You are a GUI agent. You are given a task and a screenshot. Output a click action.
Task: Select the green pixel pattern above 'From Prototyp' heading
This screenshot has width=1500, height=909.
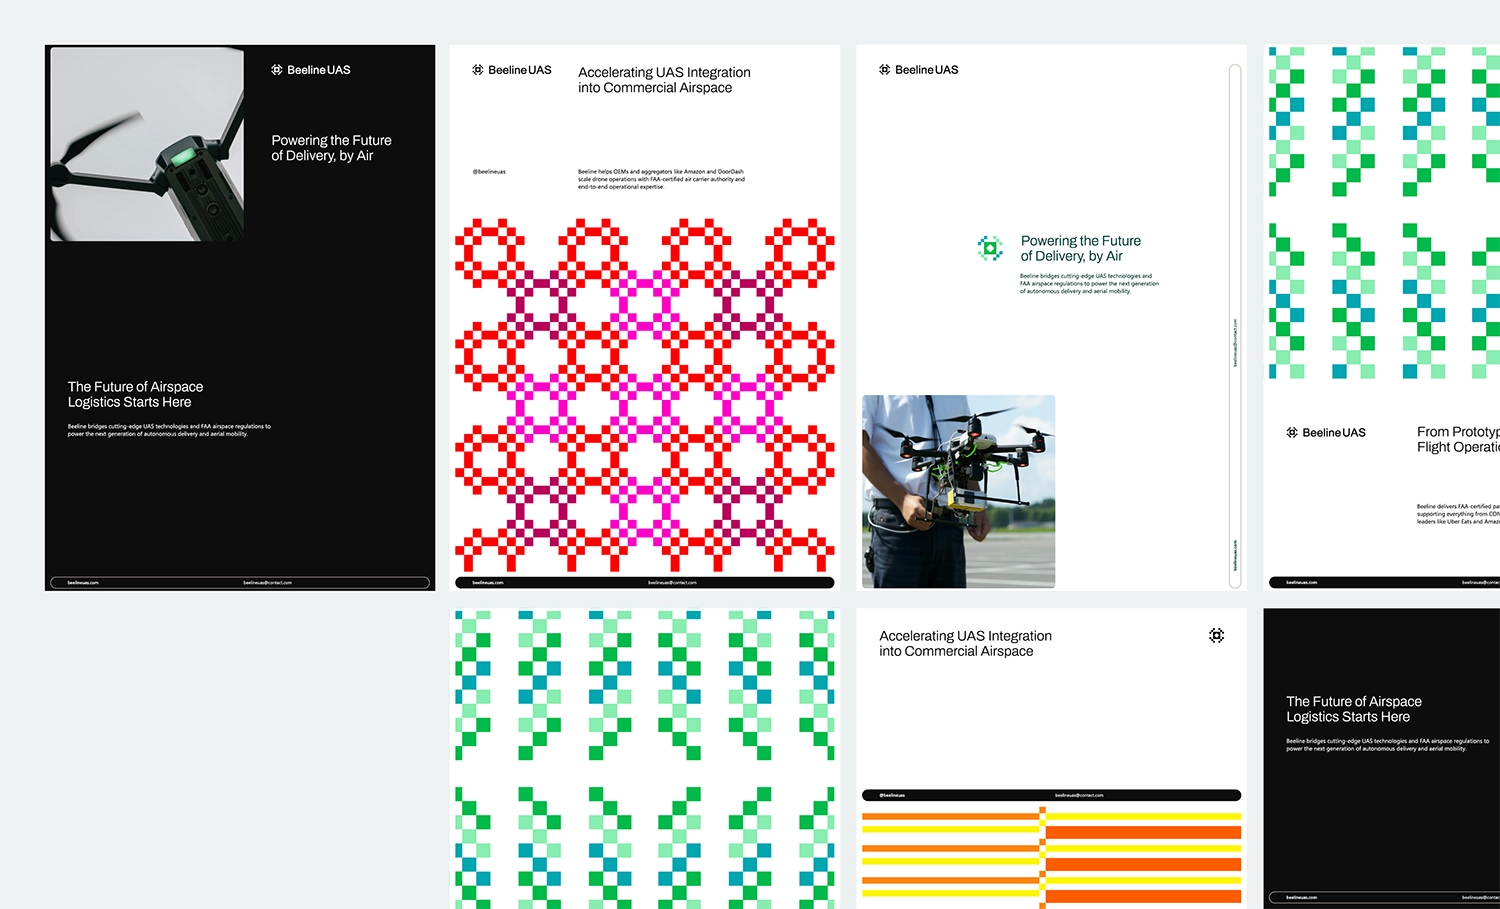coord(1385,213)
